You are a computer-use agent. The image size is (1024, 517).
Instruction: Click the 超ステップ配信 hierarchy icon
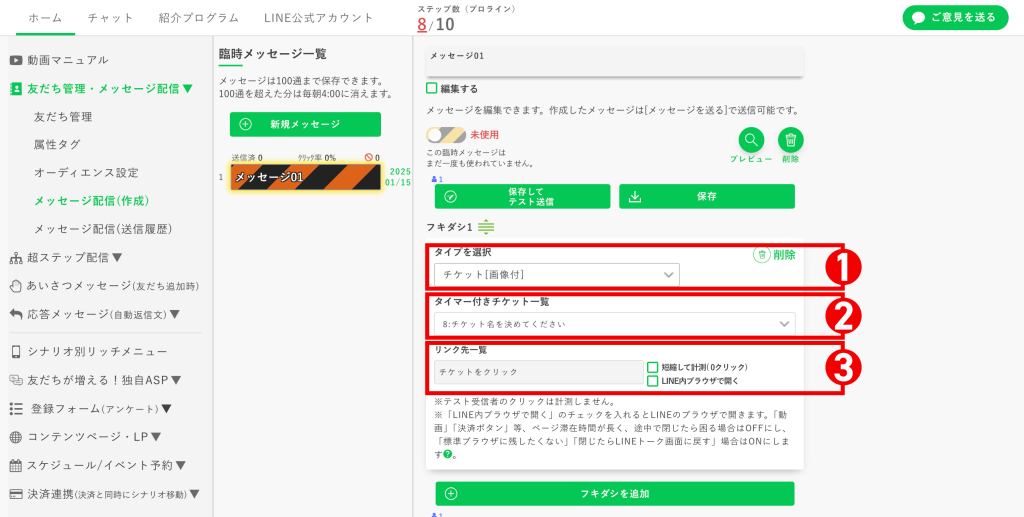16,258
